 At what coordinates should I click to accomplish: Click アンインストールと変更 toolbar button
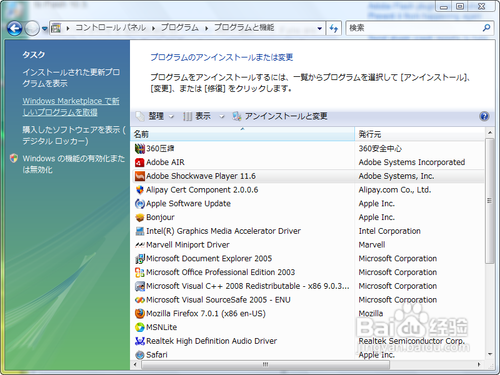coord(280,116)
